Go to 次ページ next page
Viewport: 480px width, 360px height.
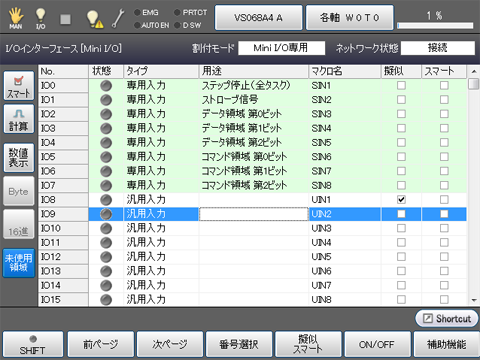click(x=170, y=345)
